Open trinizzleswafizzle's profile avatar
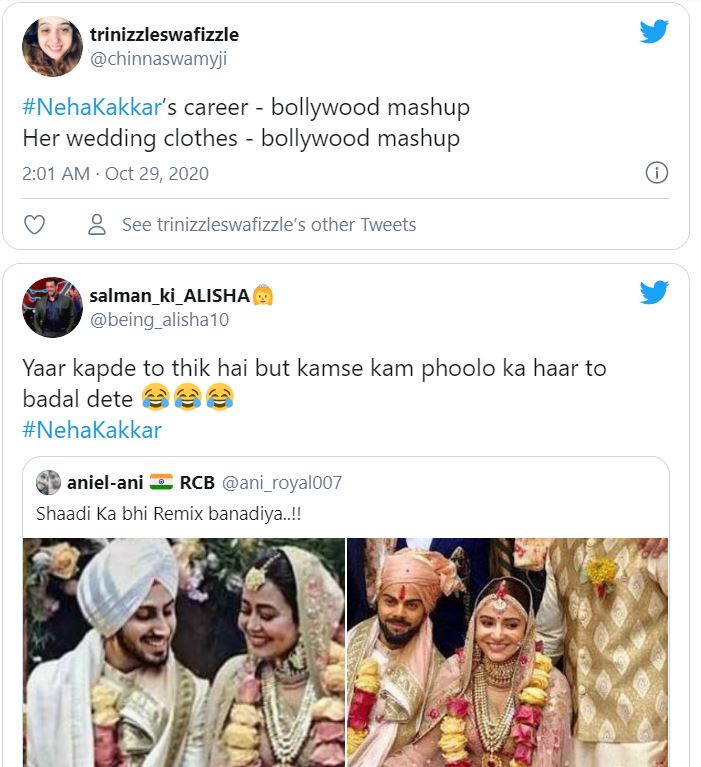 click(52, 46)
